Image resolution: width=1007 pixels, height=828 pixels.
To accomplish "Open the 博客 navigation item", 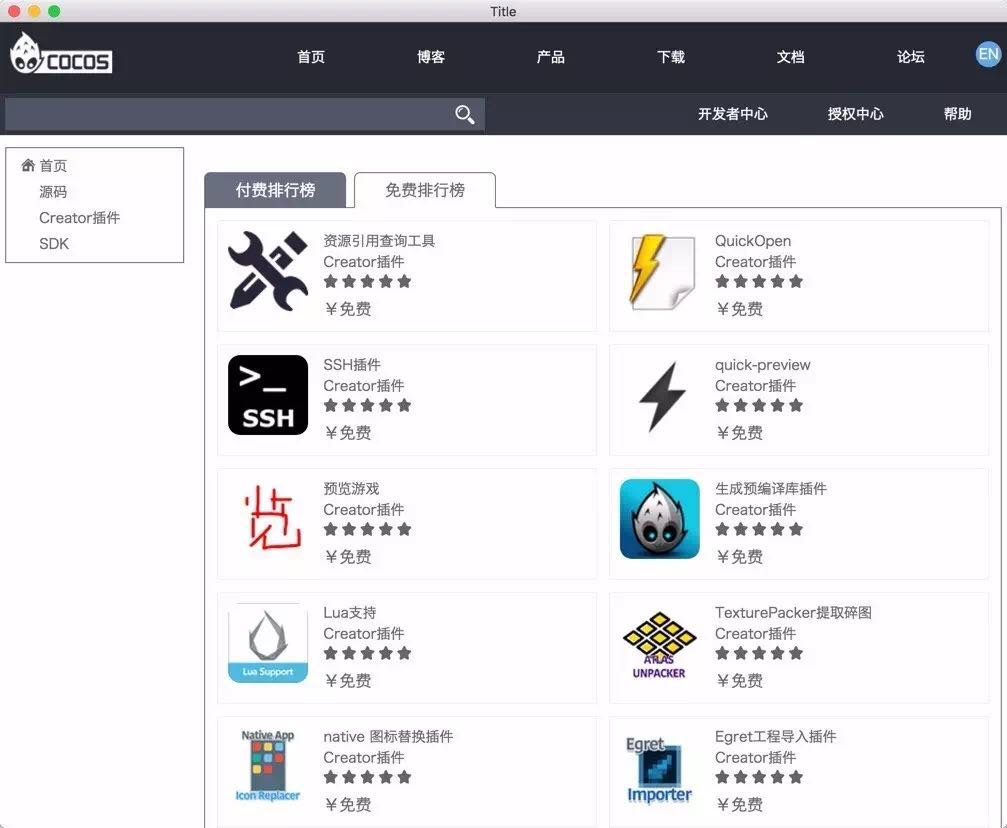I will (x=431, y=57).
